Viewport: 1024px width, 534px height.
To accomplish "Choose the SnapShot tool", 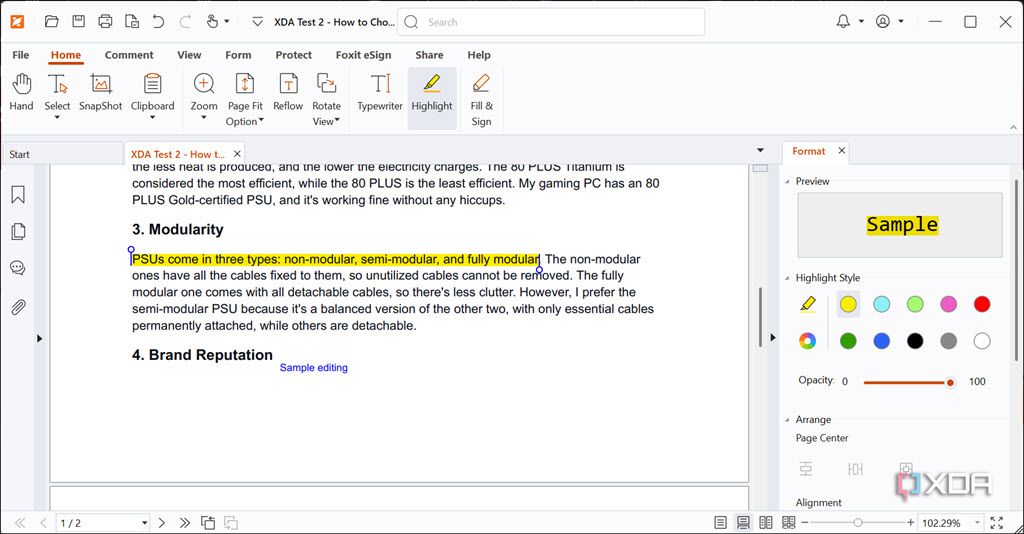I will pos(101,91).
